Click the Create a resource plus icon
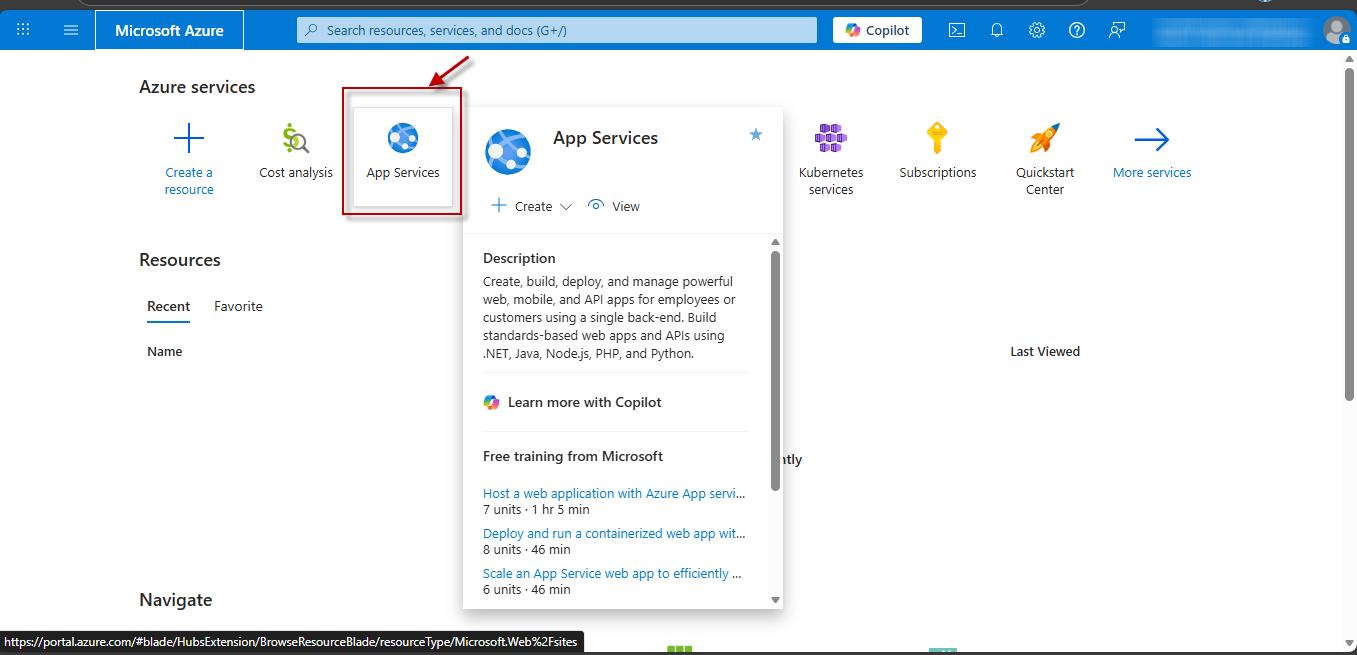Viewport: 1357px width, 655px height. pos(189,139)
